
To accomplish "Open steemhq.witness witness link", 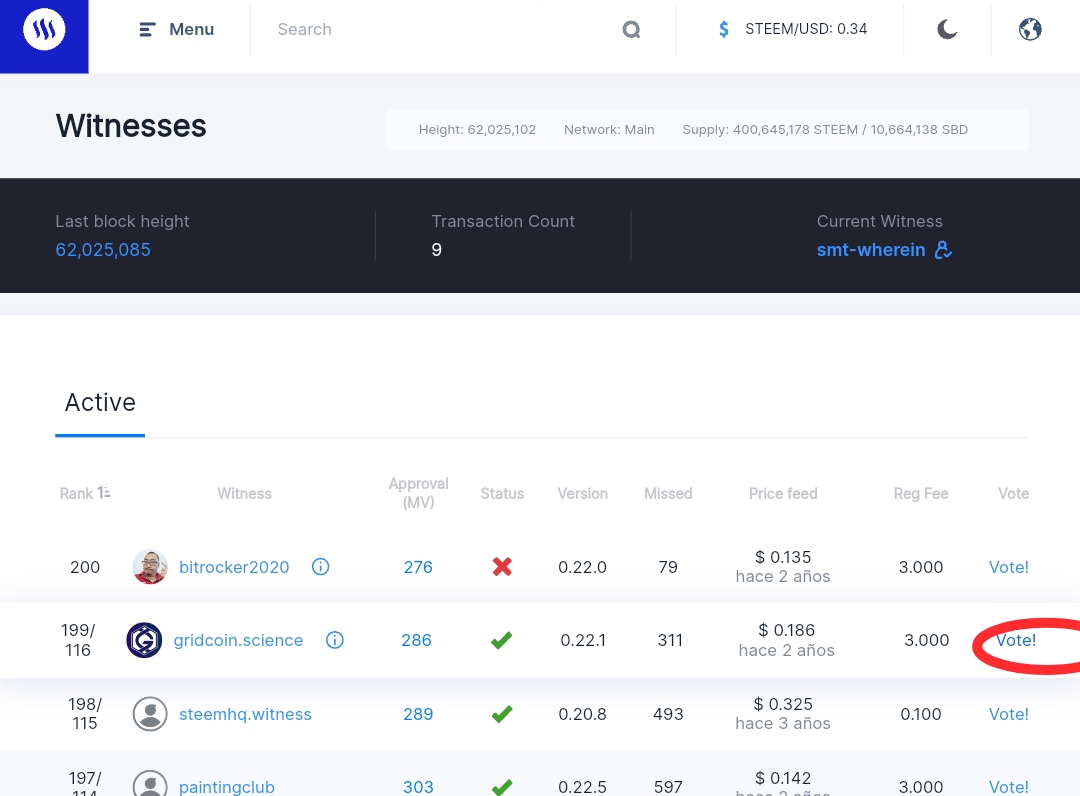I will 245,714.
